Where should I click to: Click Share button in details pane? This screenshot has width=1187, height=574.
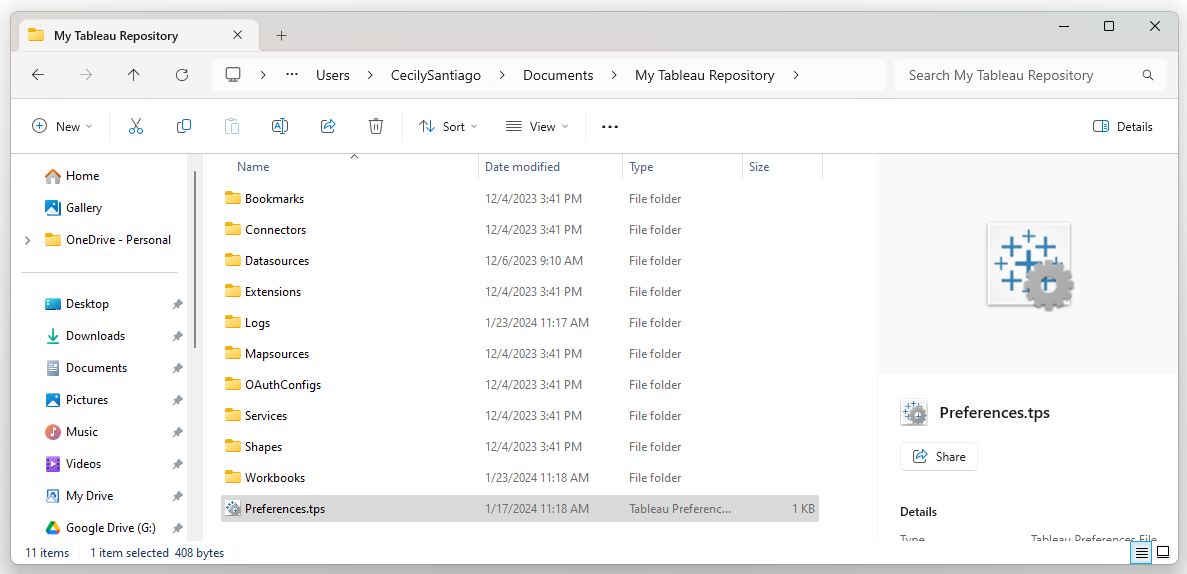coord(939,457)
